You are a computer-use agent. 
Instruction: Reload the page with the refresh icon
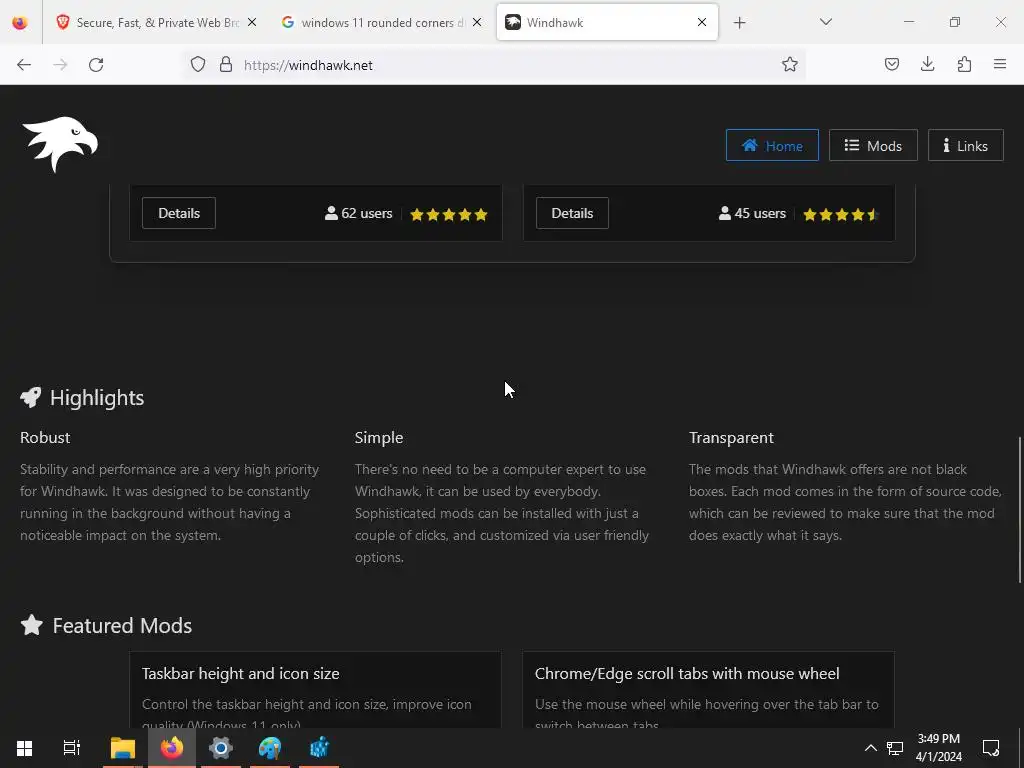[96, 65]
